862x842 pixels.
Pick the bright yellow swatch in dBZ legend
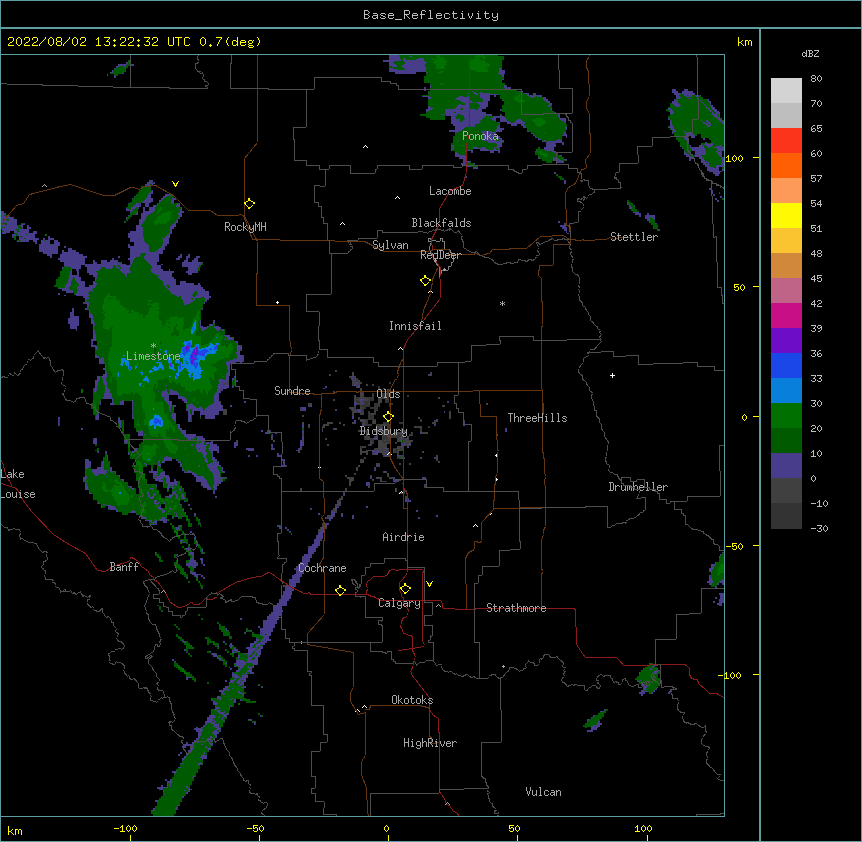pyautogui.click(x=786, y=215)
